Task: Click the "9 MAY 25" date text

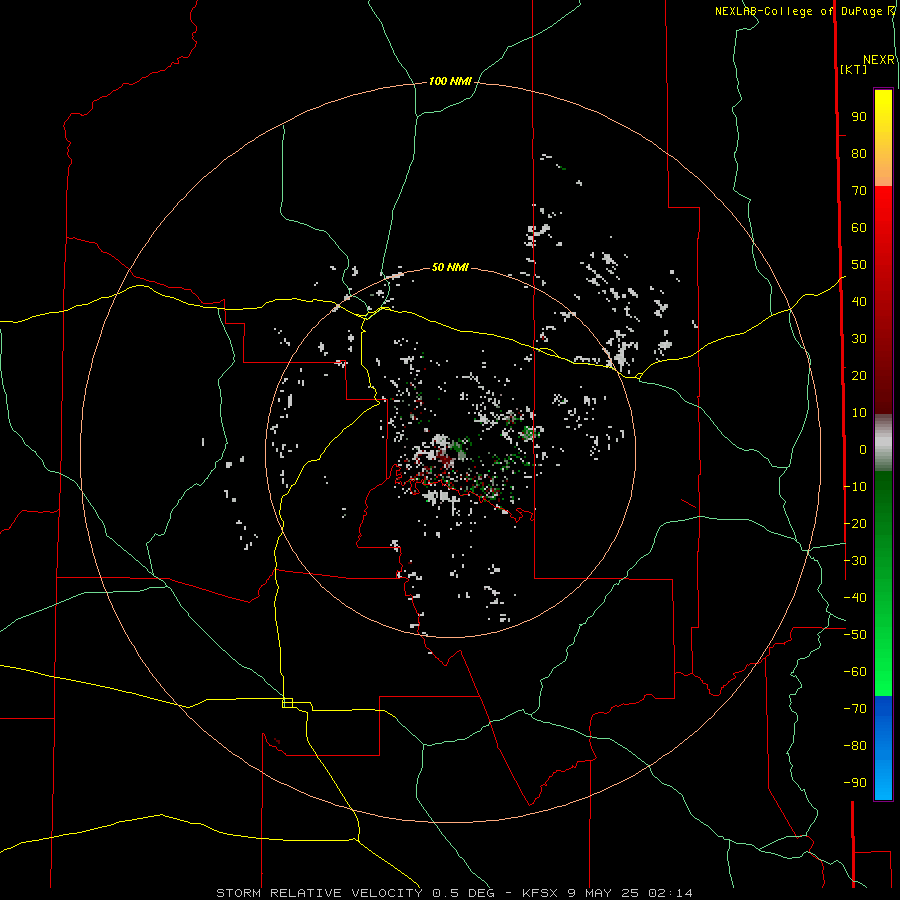Action: point(603,893)
